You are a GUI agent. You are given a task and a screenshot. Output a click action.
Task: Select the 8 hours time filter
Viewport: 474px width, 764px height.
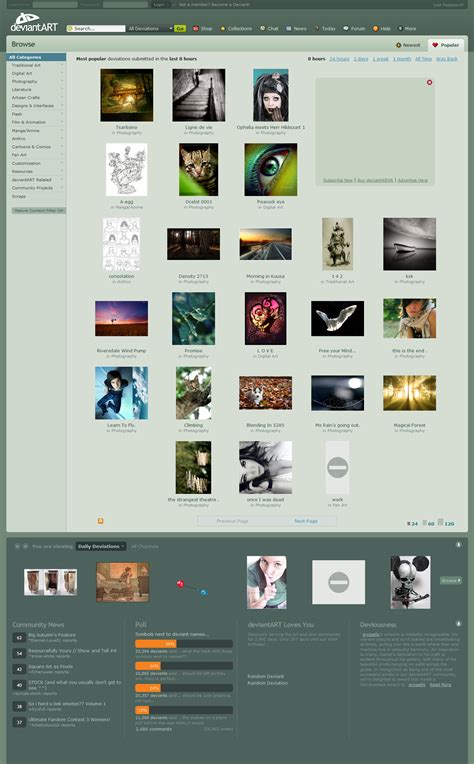(316, 59)
